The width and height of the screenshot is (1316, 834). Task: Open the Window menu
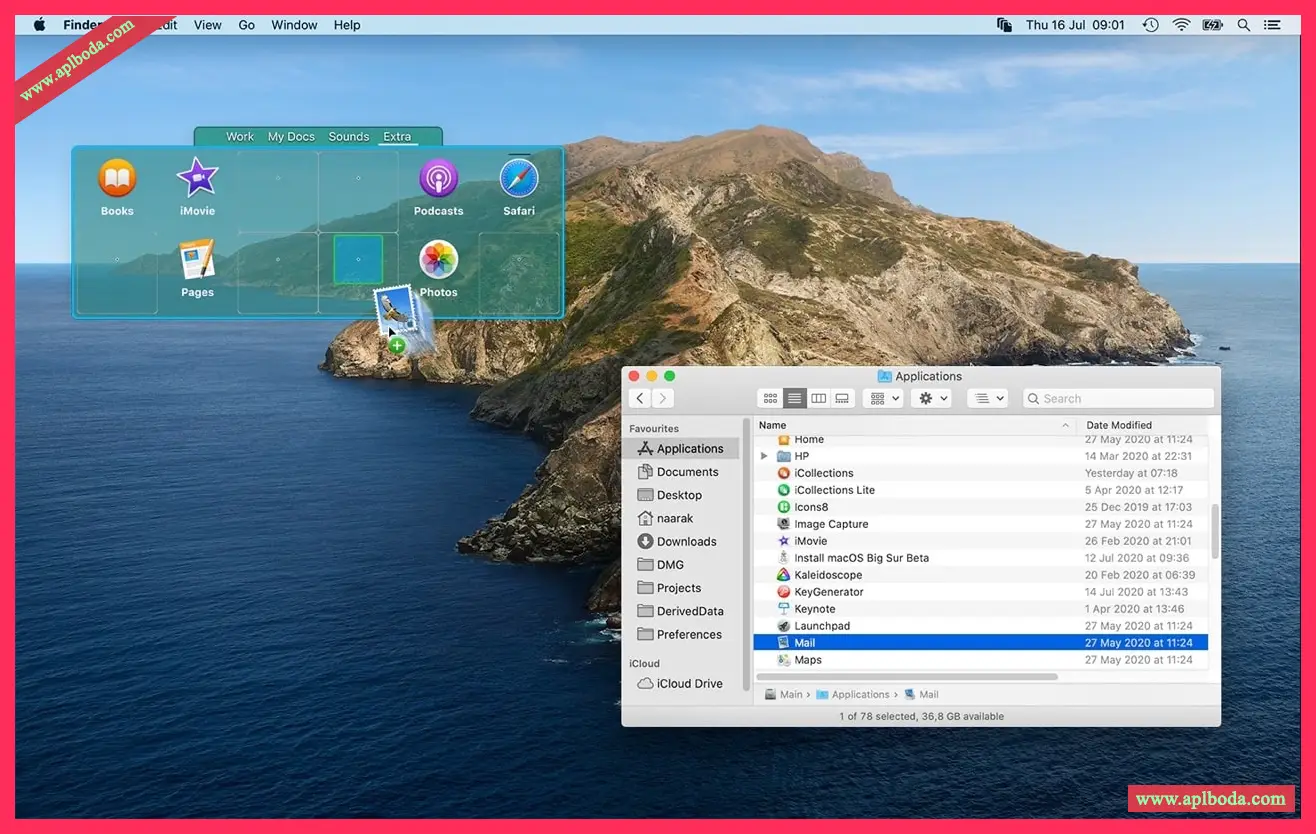[294, 25]
